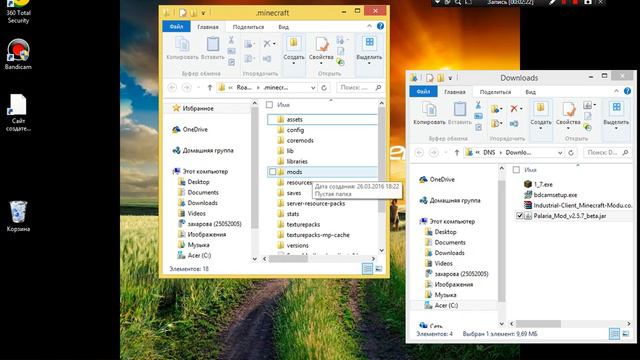Click the red delete X in Downloads ribbon

[514, 108]
